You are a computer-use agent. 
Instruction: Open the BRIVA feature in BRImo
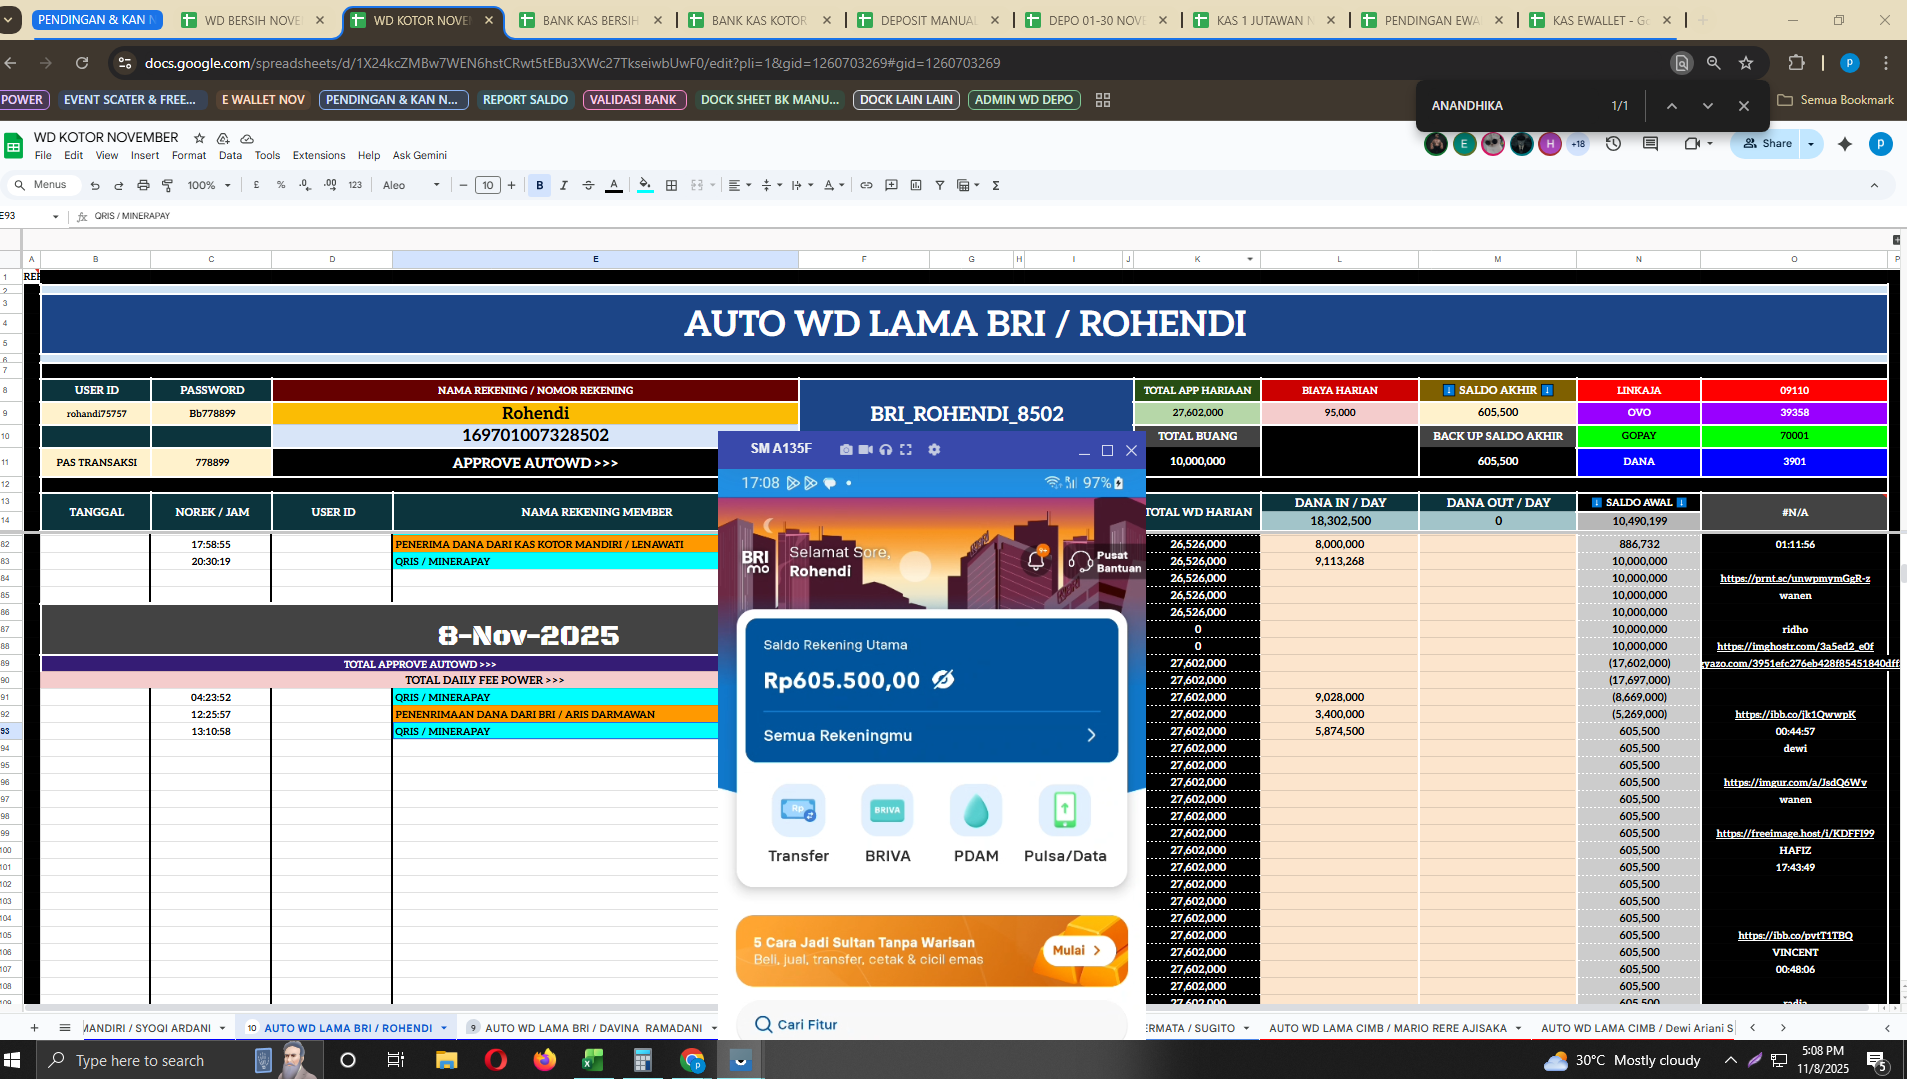coord(888,824)
